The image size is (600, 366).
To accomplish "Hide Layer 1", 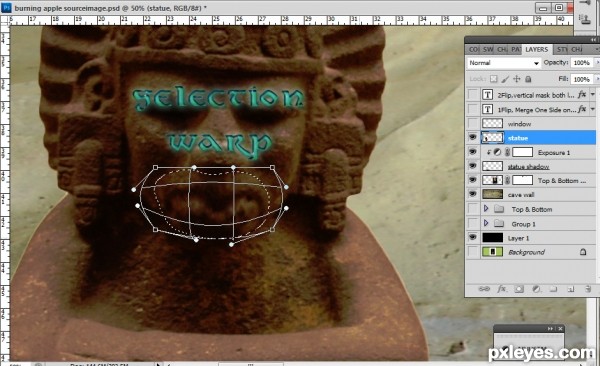I will pos(473,238).
